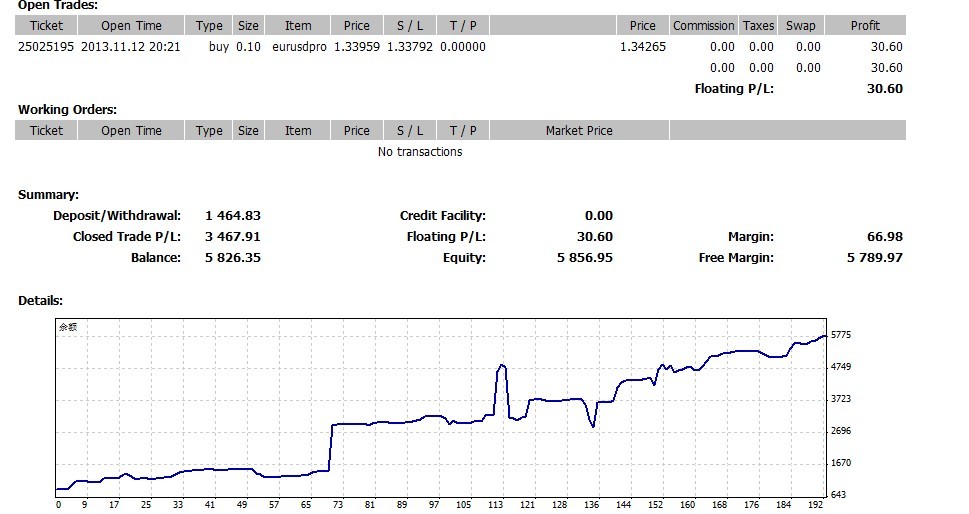The width and height of the screenshot is (969, 514).
Task: Select Margin value 66.98
Action: 885,237
